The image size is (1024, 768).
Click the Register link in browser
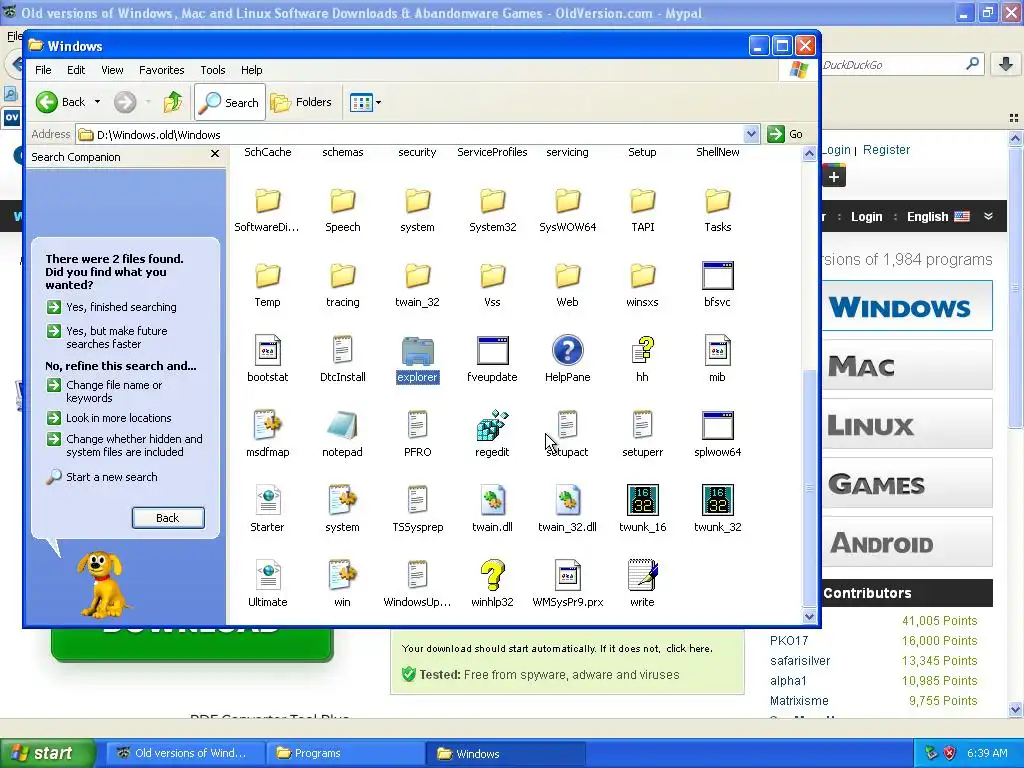(x=886, y=150)
